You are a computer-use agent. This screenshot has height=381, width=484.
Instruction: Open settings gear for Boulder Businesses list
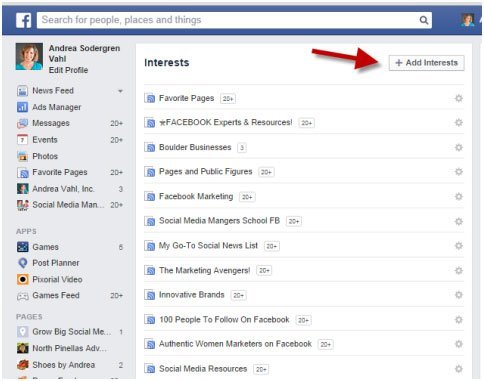point(459,147)
